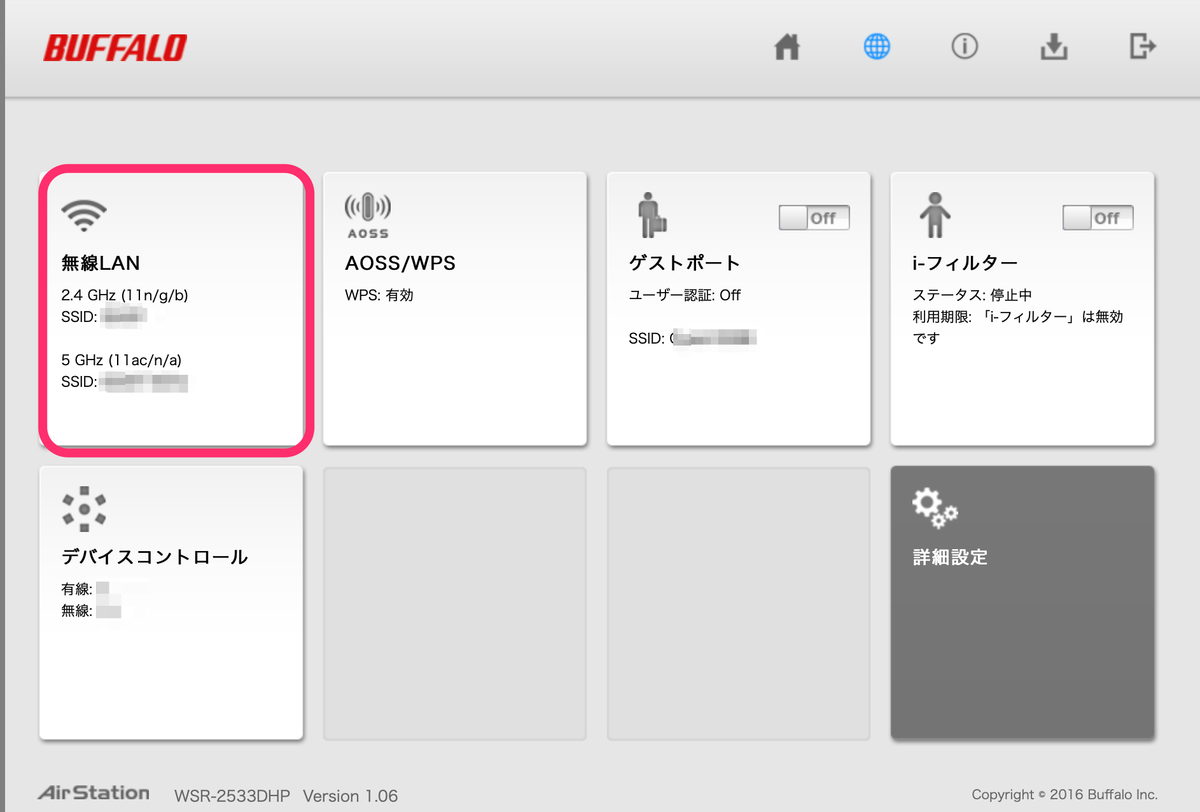Image resolution: width=1200 pixels, height=812 pixels.
Task: Click the 利用期限 i-Filter expiry text
Action: (1018, 327)
